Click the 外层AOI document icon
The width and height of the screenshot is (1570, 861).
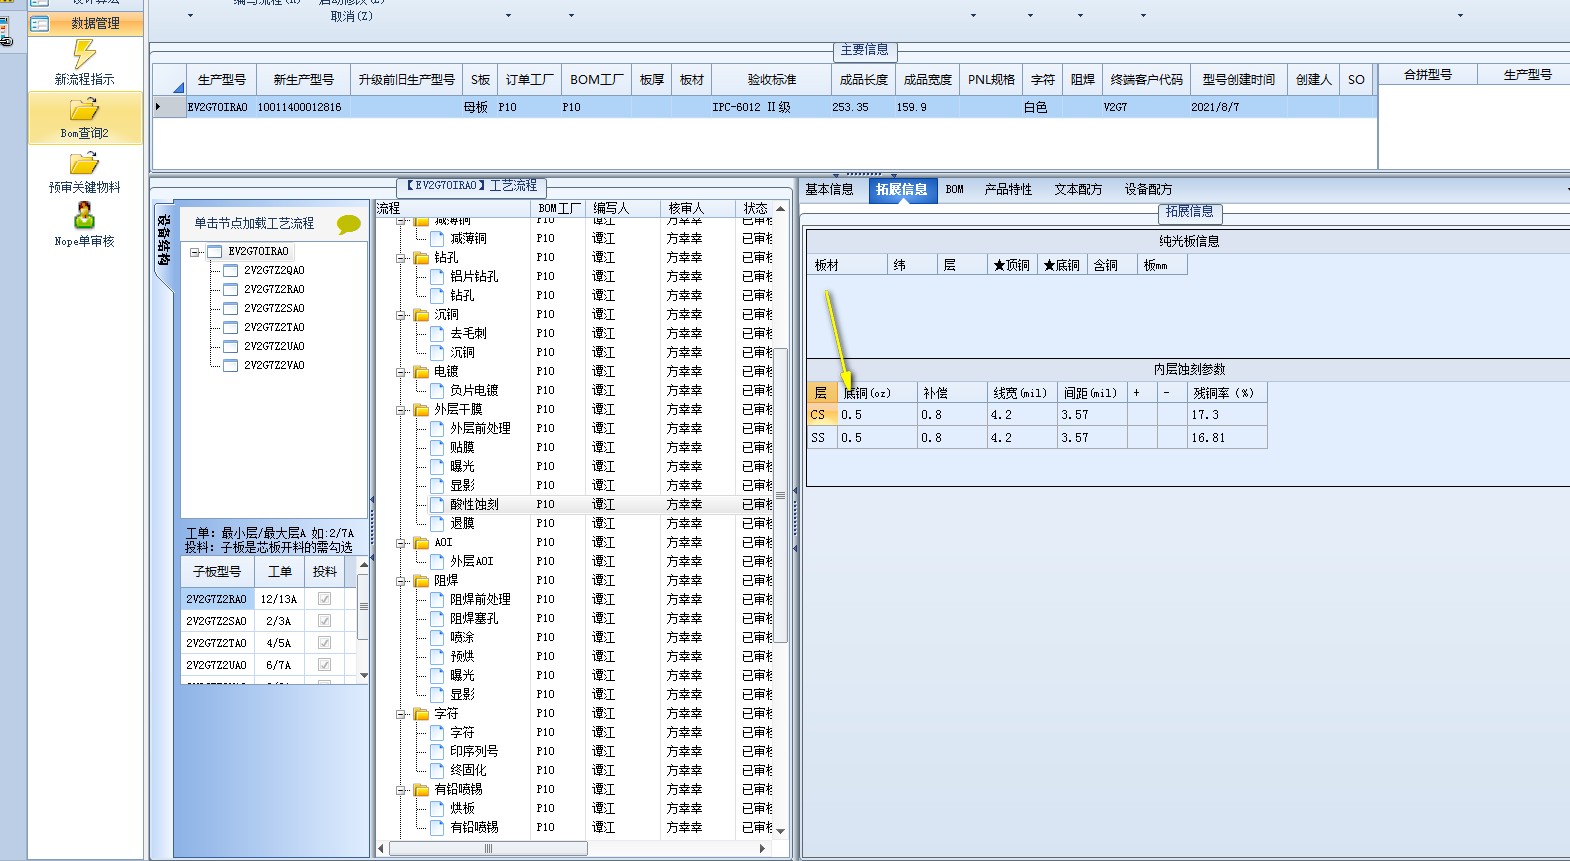pos(438,562)
